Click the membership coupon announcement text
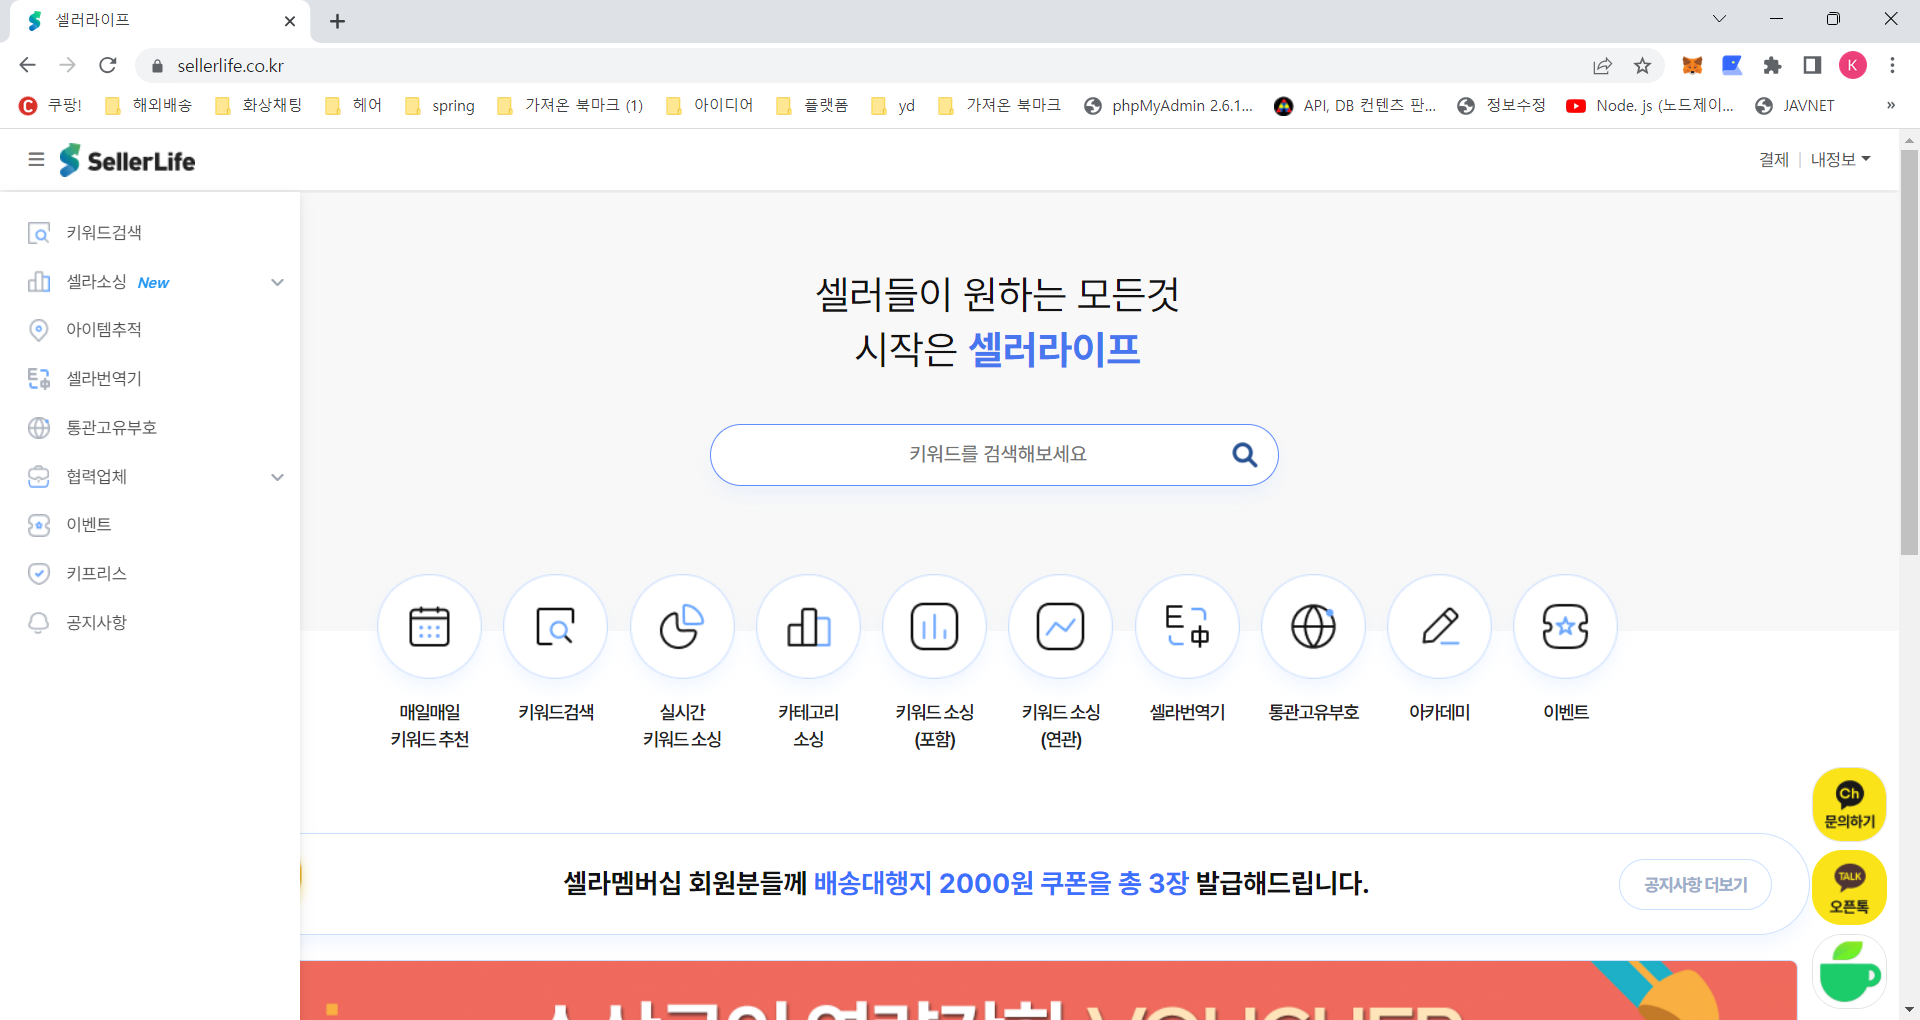 pyautogui.click(x=966, y=884)
